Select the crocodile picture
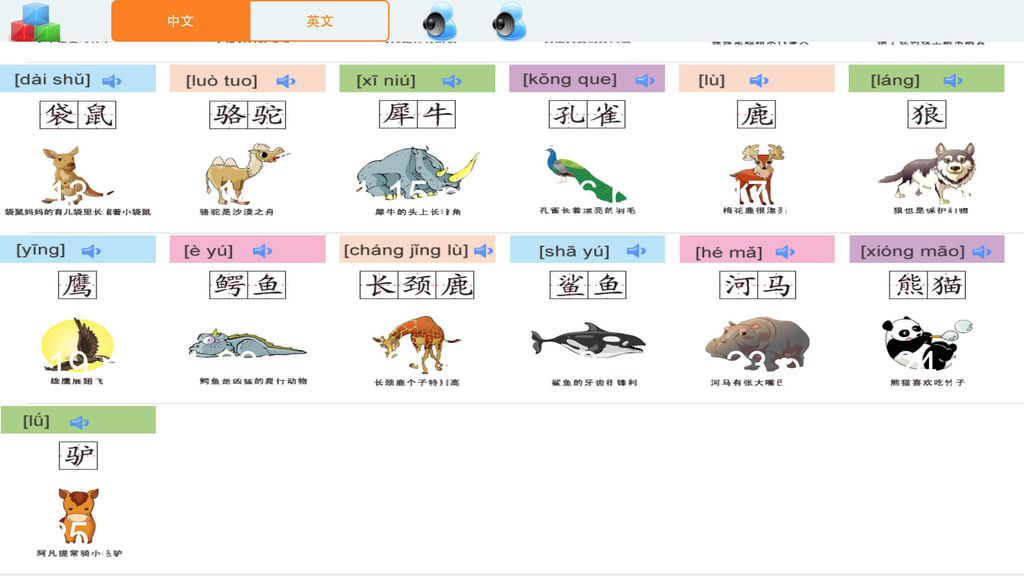The width and height of the screenshot is (1024, 576). (x=247, y=345)
